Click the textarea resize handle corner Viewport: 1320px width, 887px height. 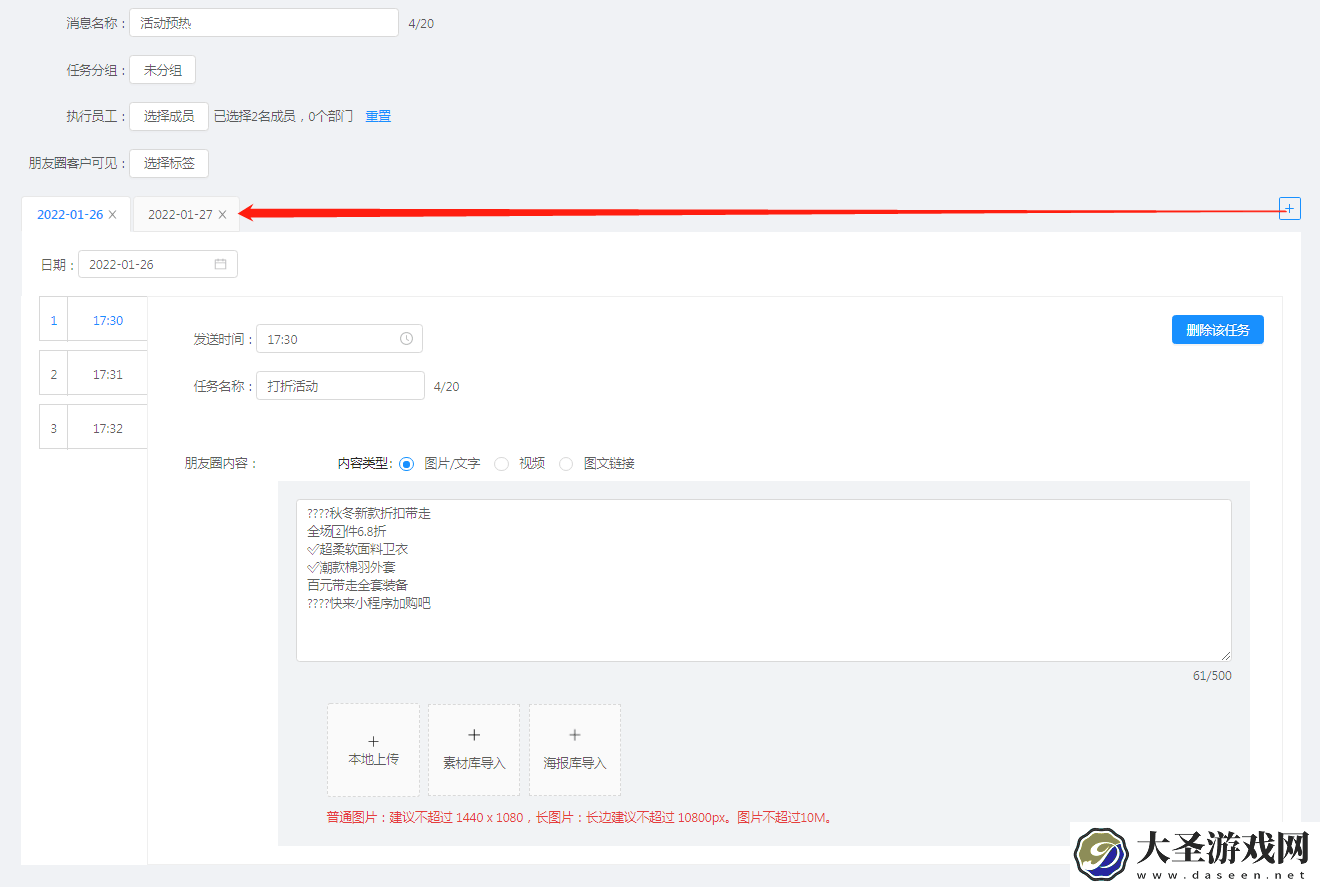click(x=1225, y=655)
